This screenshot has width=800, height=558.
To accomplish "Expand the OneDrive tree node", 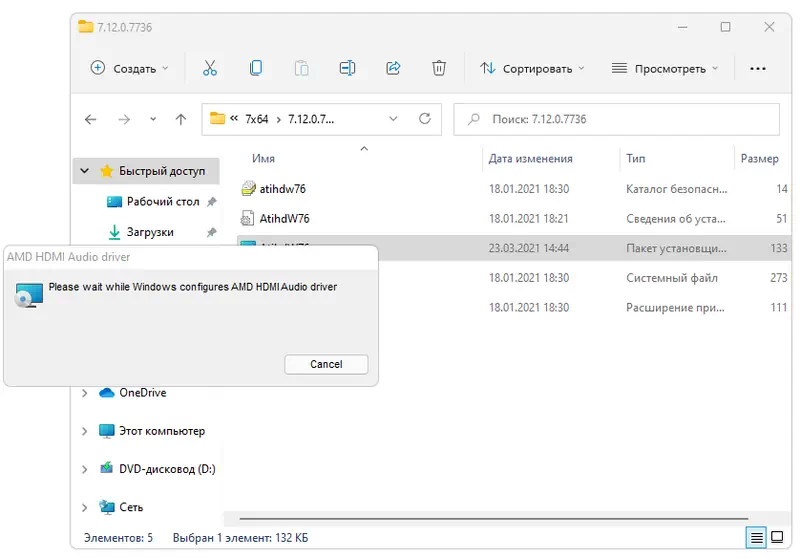I will 85,393.
